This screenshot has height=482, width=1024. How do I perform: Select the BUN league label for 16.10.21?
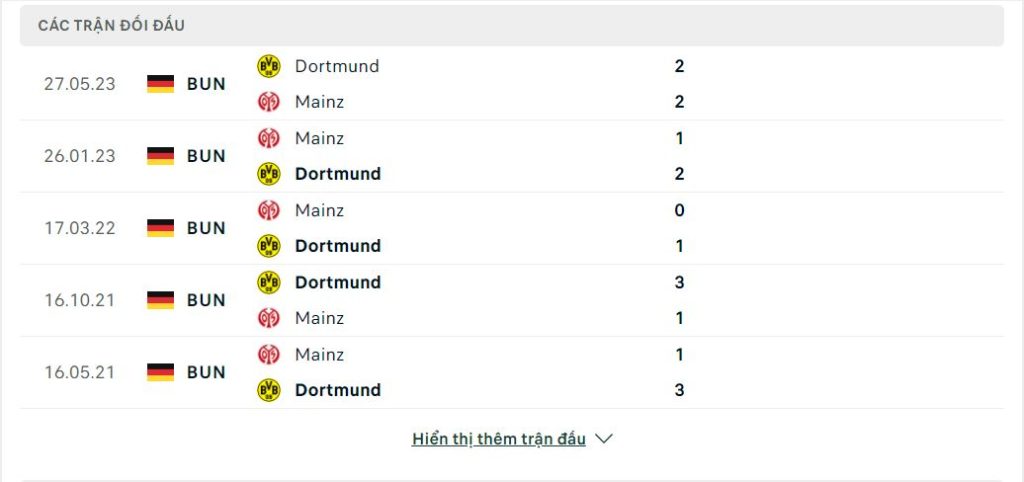[x=206, y=300]
